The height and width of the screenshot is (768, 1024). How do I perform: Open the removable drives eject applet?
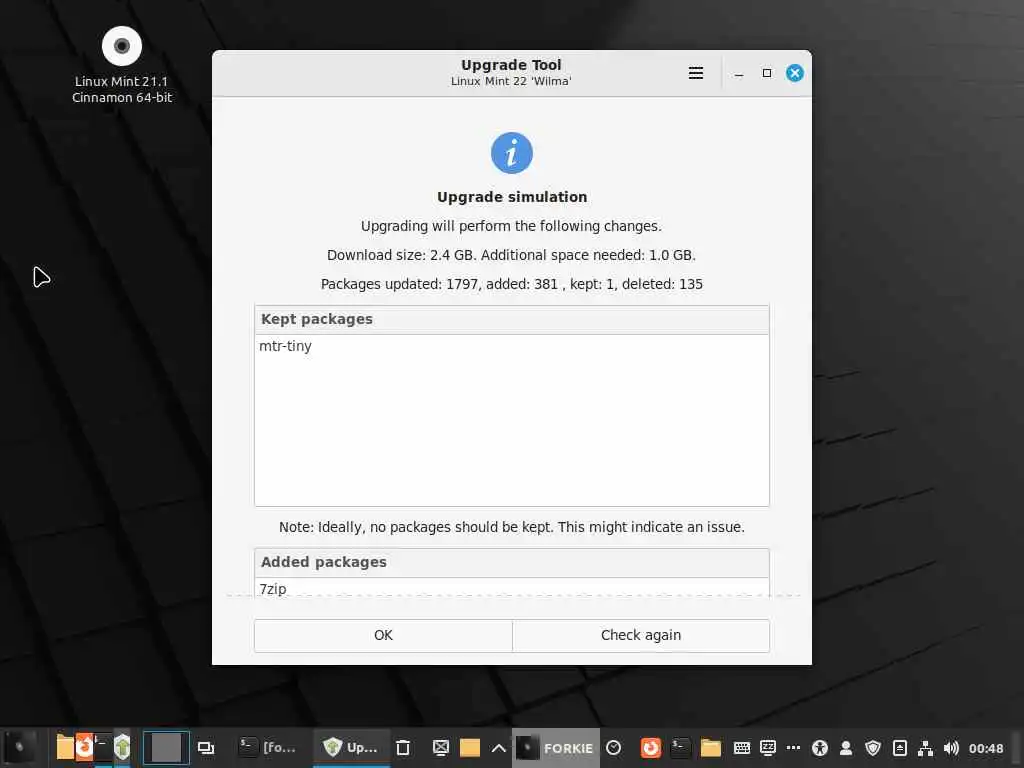pos(899,748)
